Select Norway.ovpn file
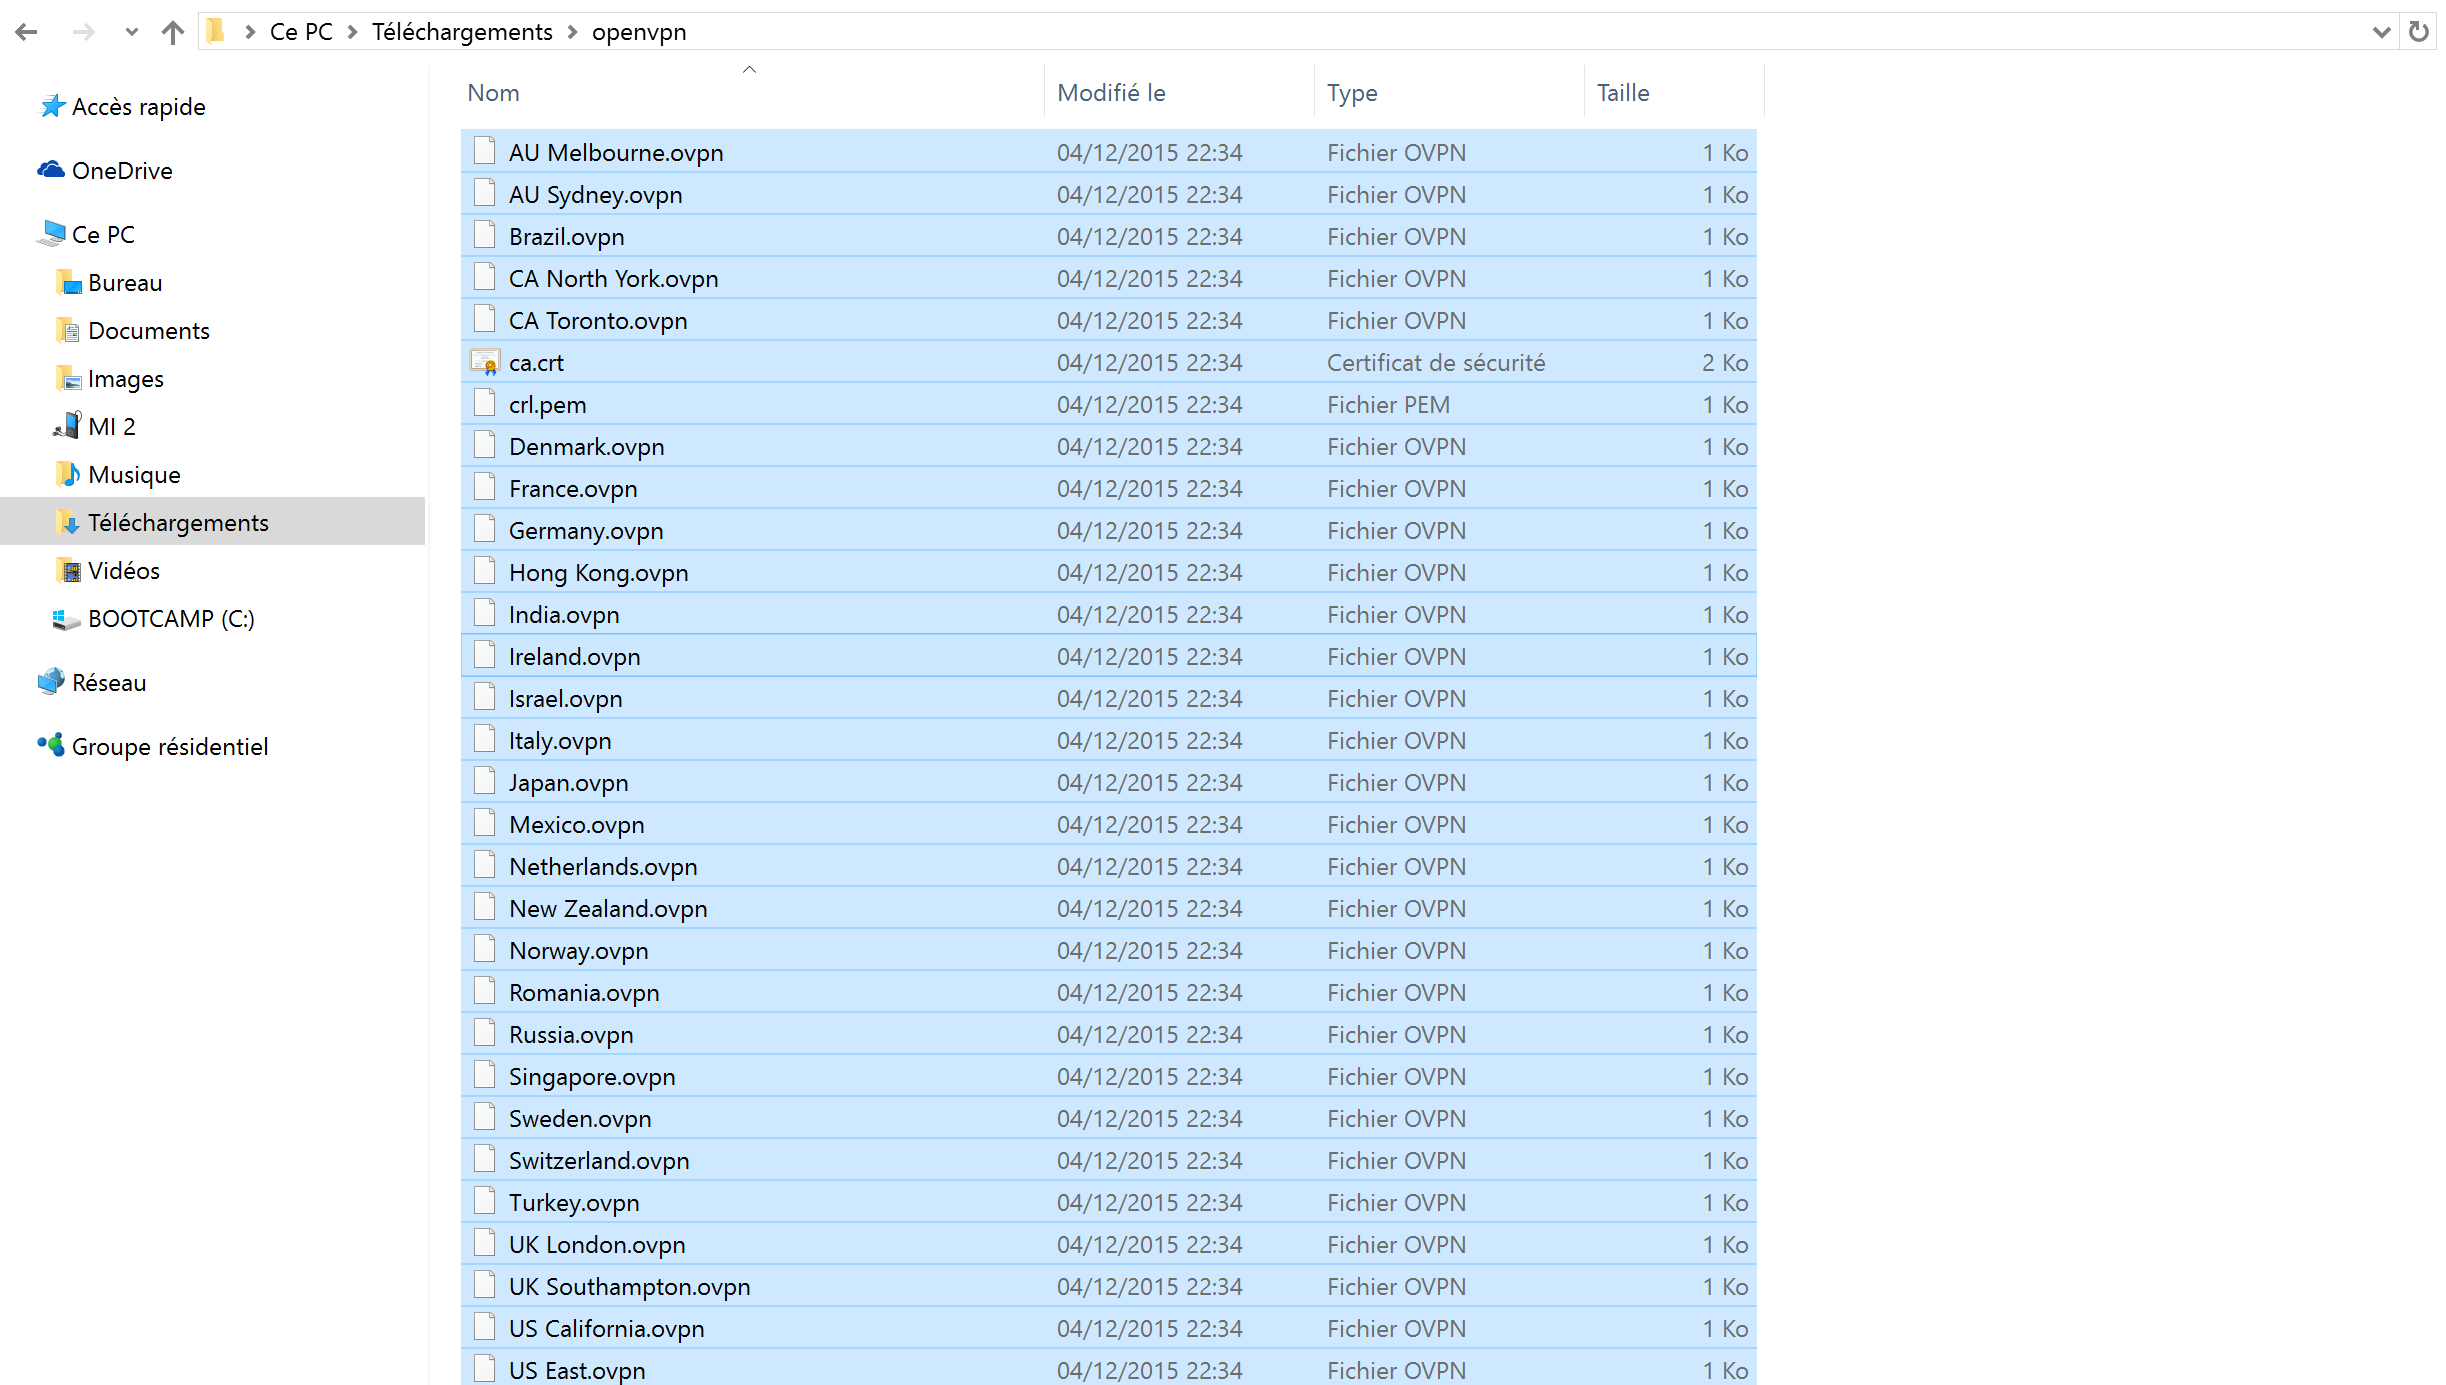This screenshot has width=2446, height=1385. (x=1108, y=950)
